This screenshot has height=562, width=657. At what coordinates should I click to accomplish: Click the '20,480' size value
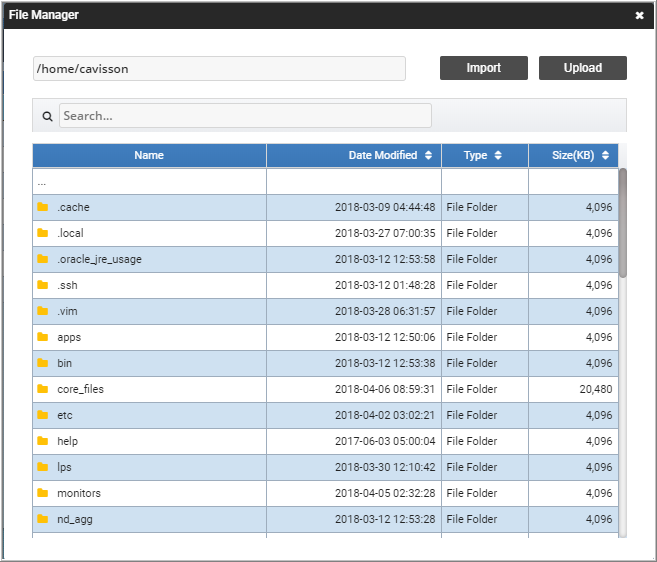(596, 389)
